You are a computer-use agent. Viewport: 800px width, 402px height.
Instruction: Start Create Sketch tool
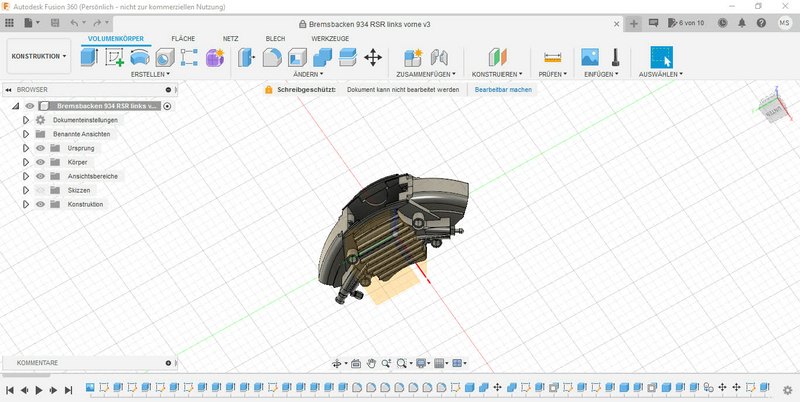point(114,57)
